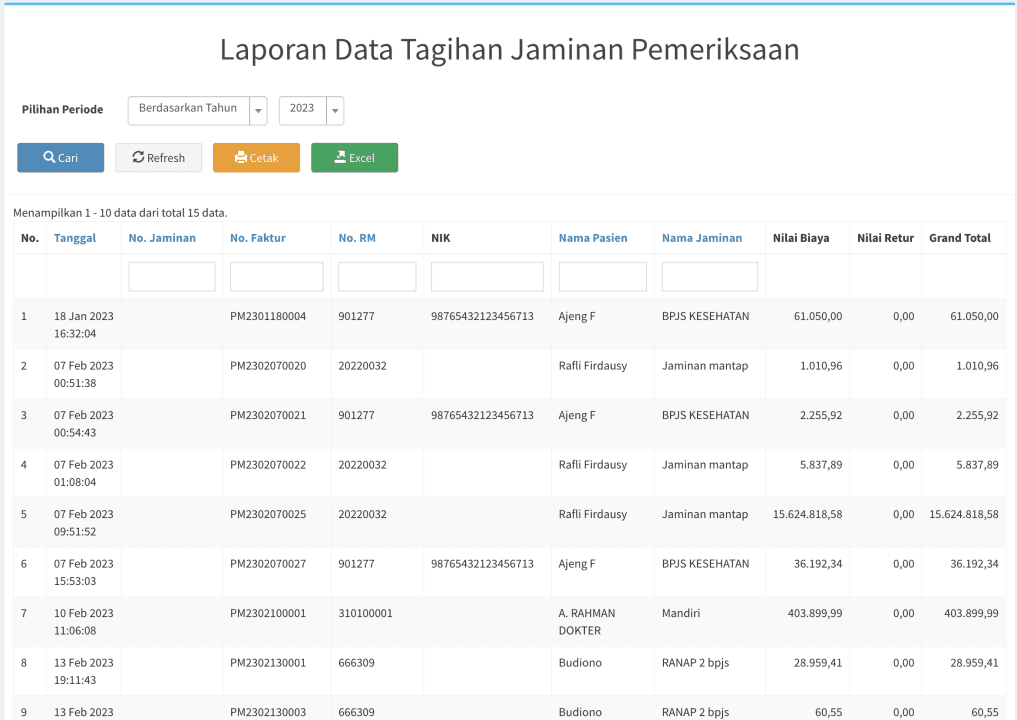Sort by Nama Jaminan column header
1017x720 pixels.
(x=702, y=238)
